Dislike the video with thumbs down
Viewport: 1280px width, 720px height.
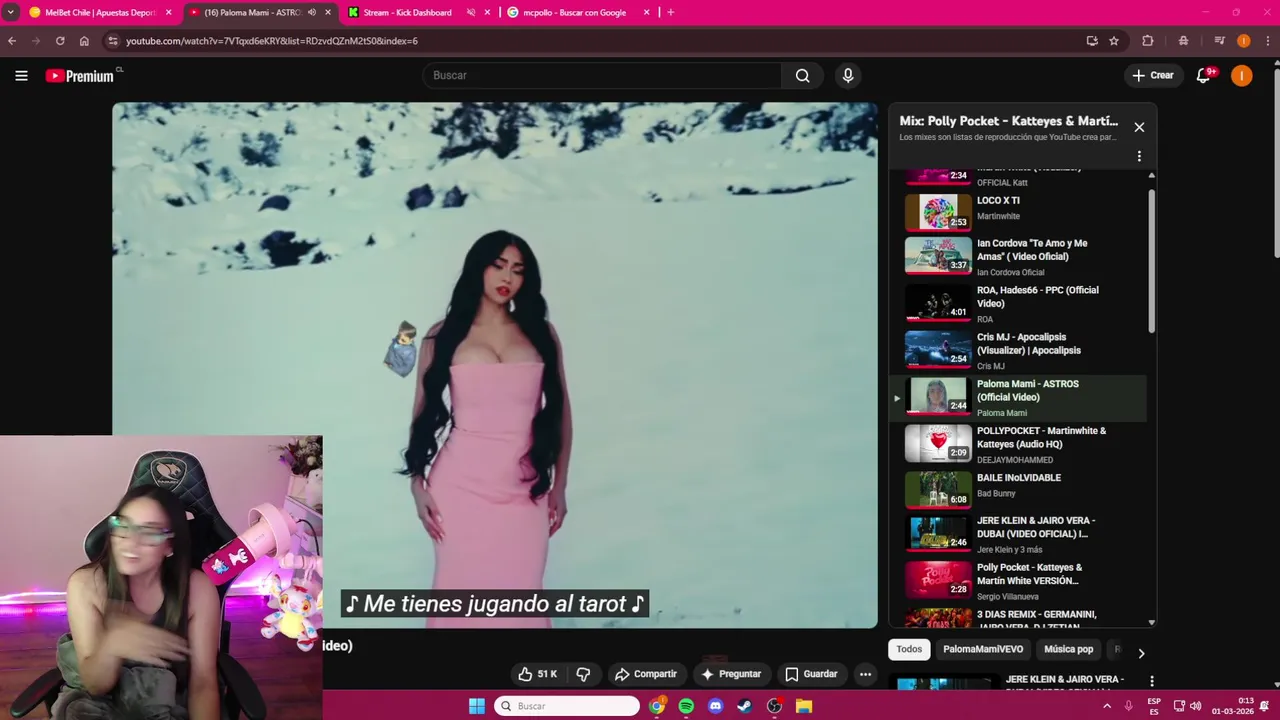tap(583, 674)
